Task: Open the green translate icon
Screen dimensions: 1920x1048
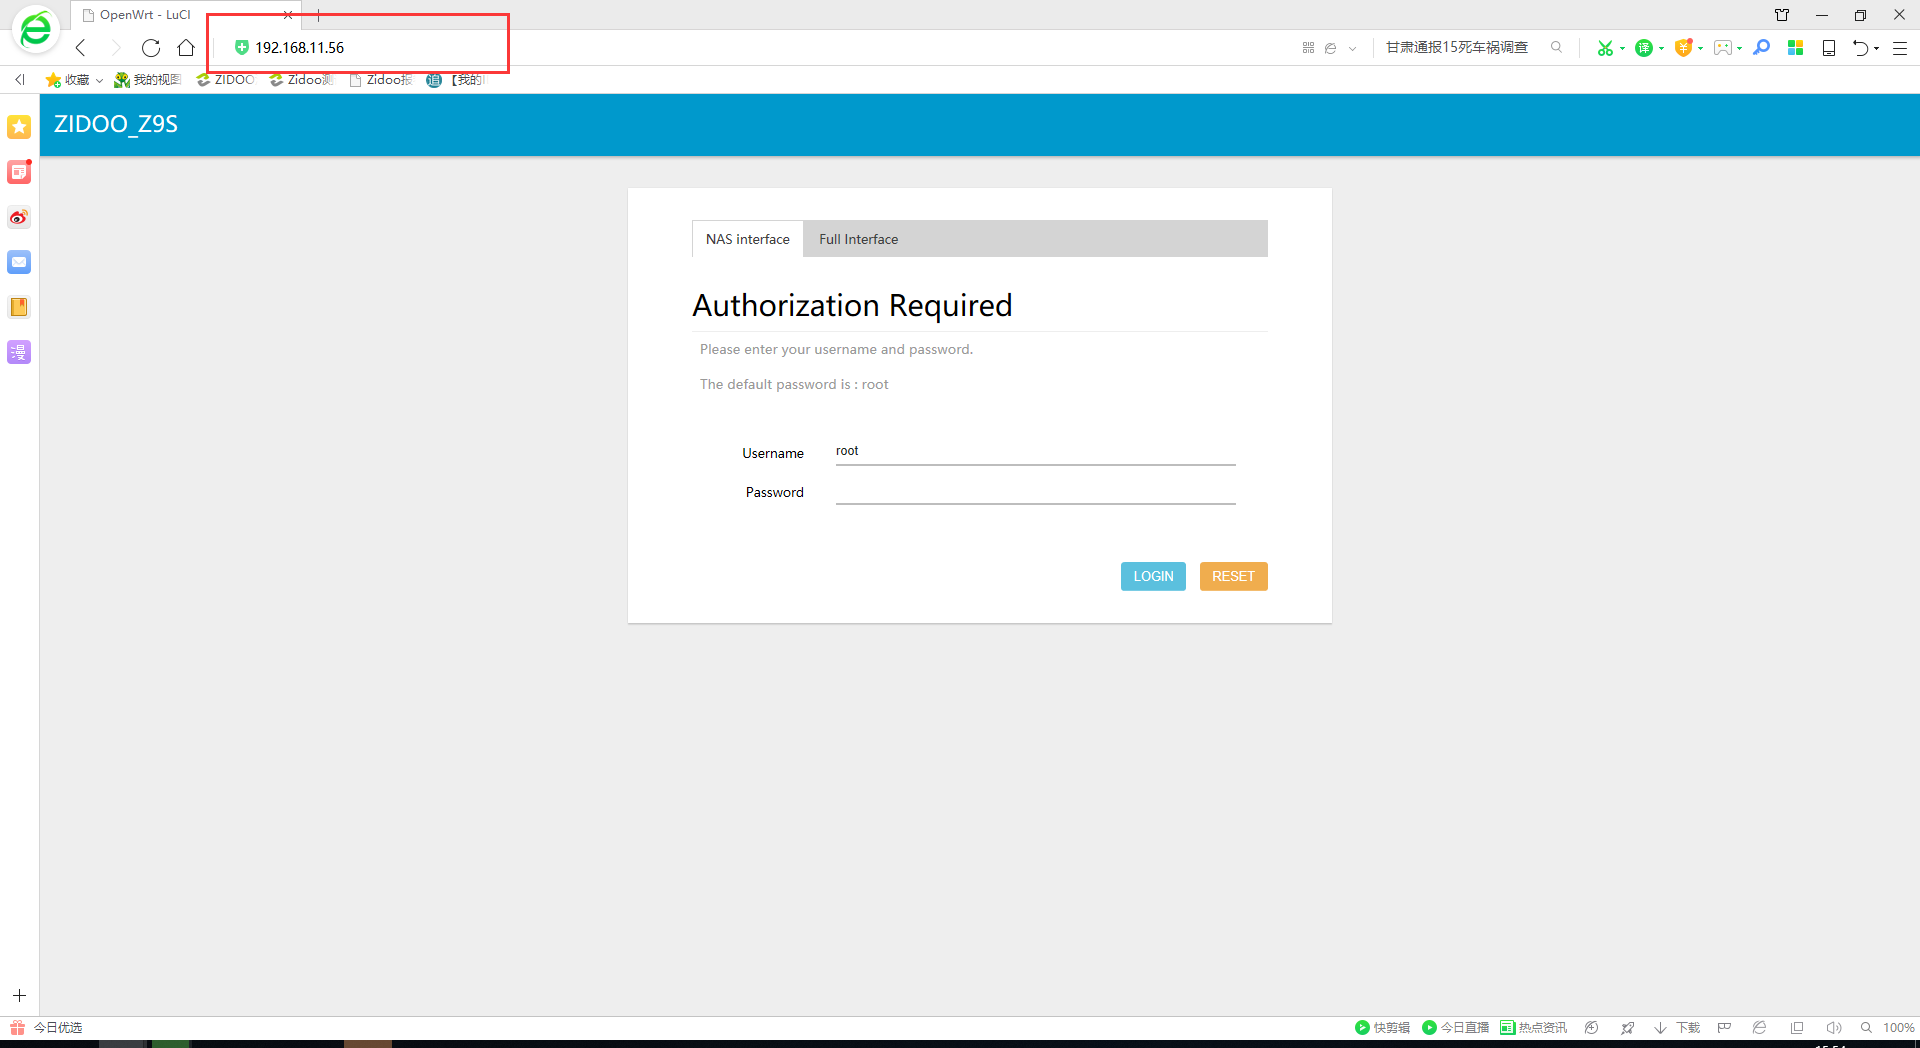Action: coord(1644,48)
